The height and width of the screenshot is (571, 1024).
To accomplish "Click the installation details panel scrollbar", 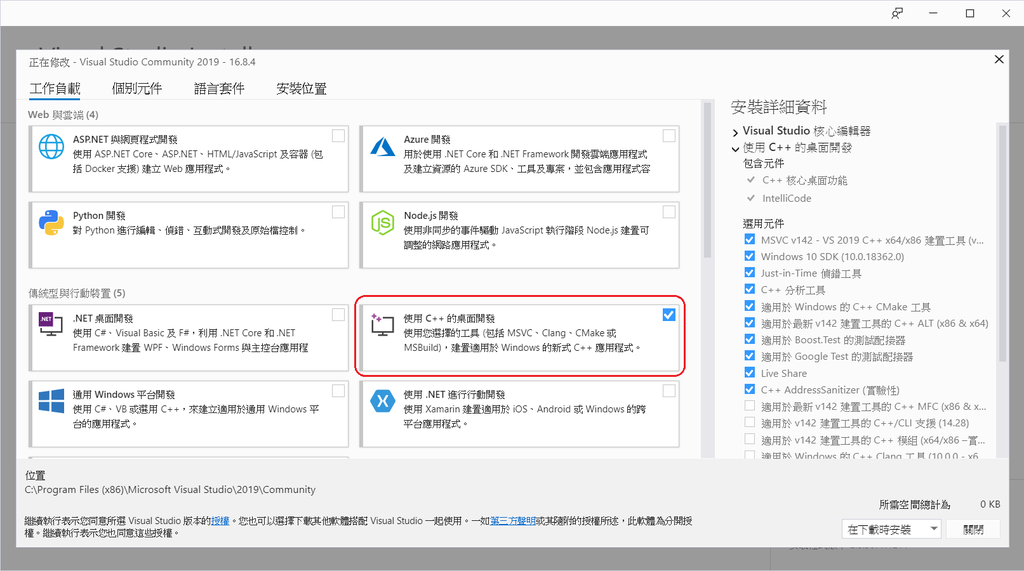I will point(1002,242).
